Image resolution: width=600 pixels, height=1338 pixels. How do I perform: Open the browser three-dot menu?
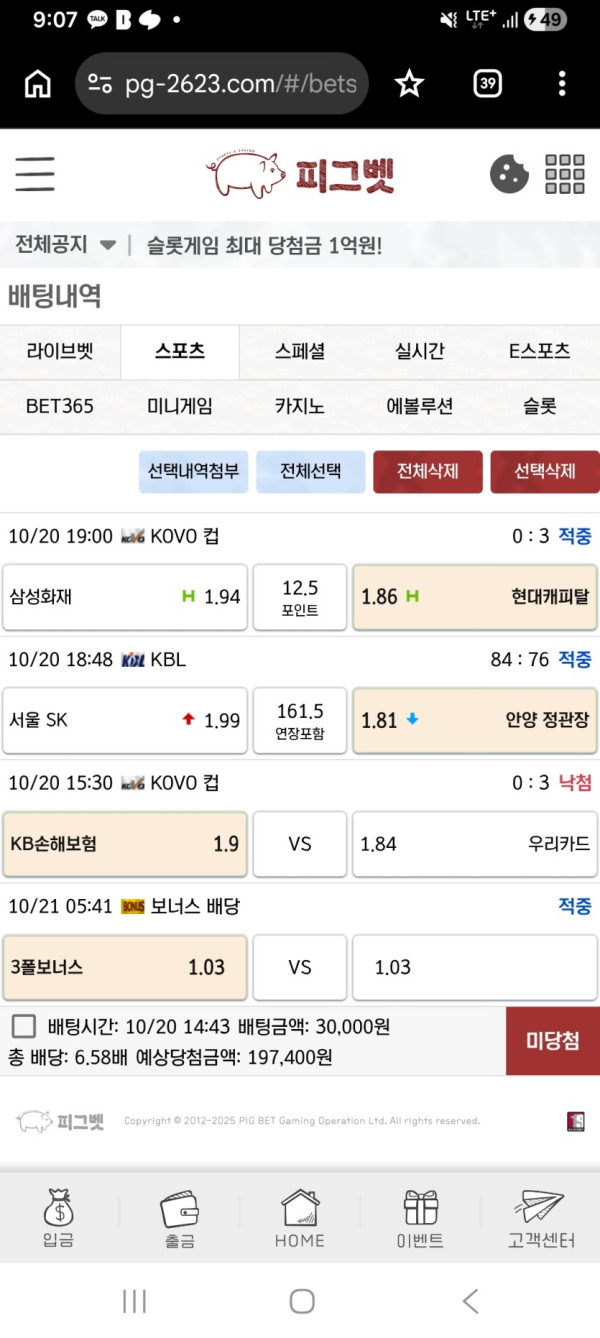pos(562,84)
